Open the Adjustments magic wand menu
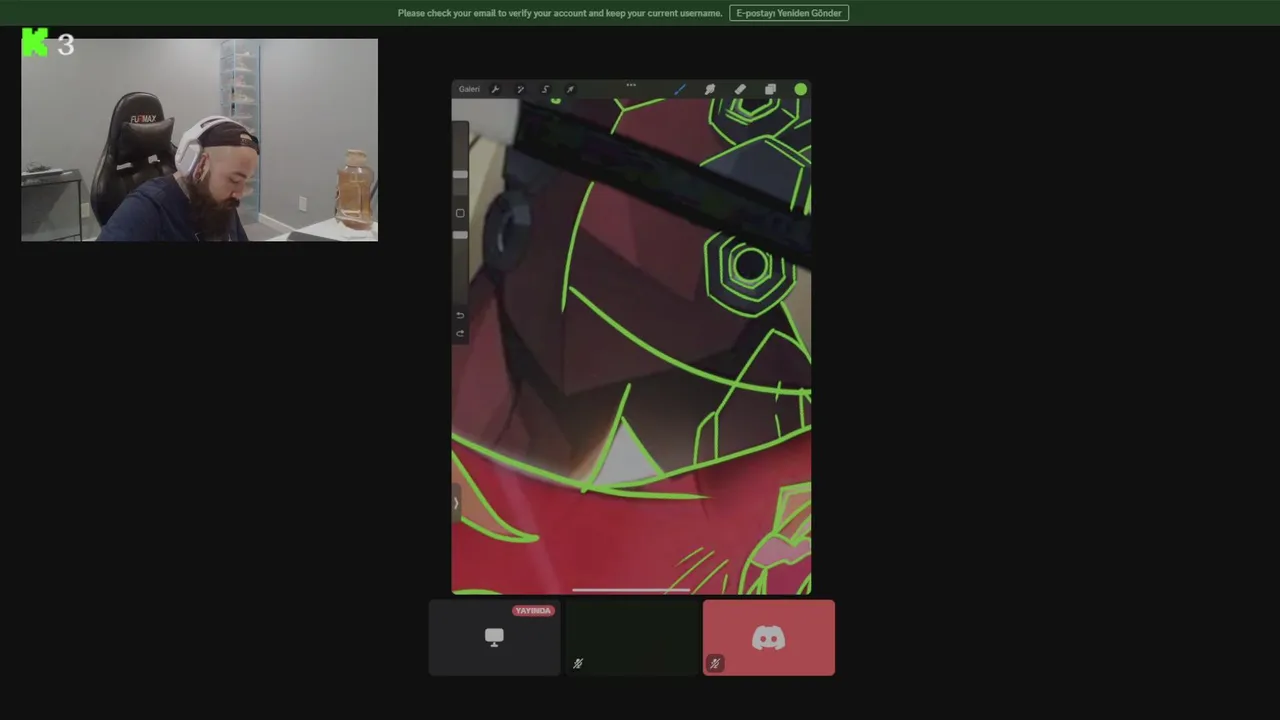 pos(520,89)
